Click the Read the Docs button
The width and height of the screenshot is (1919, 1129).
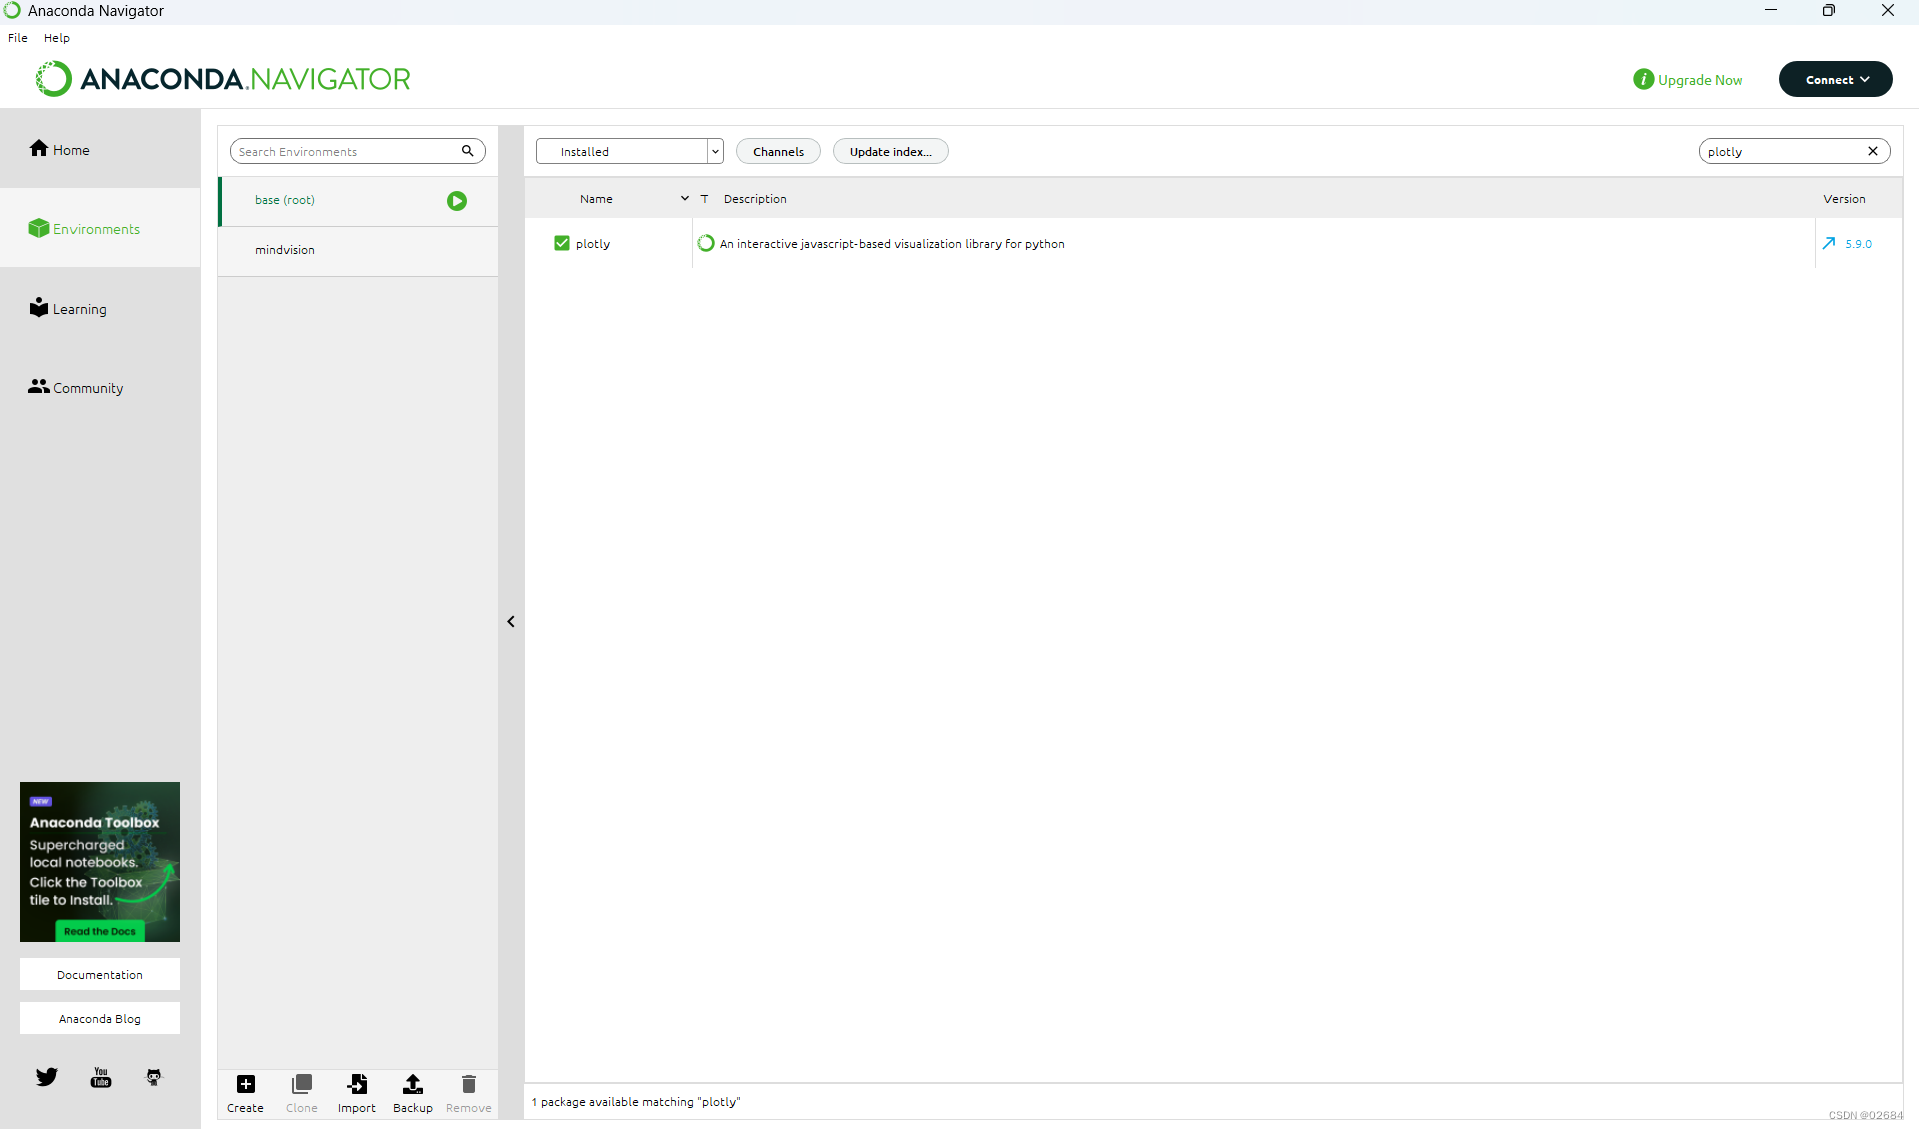100,931
